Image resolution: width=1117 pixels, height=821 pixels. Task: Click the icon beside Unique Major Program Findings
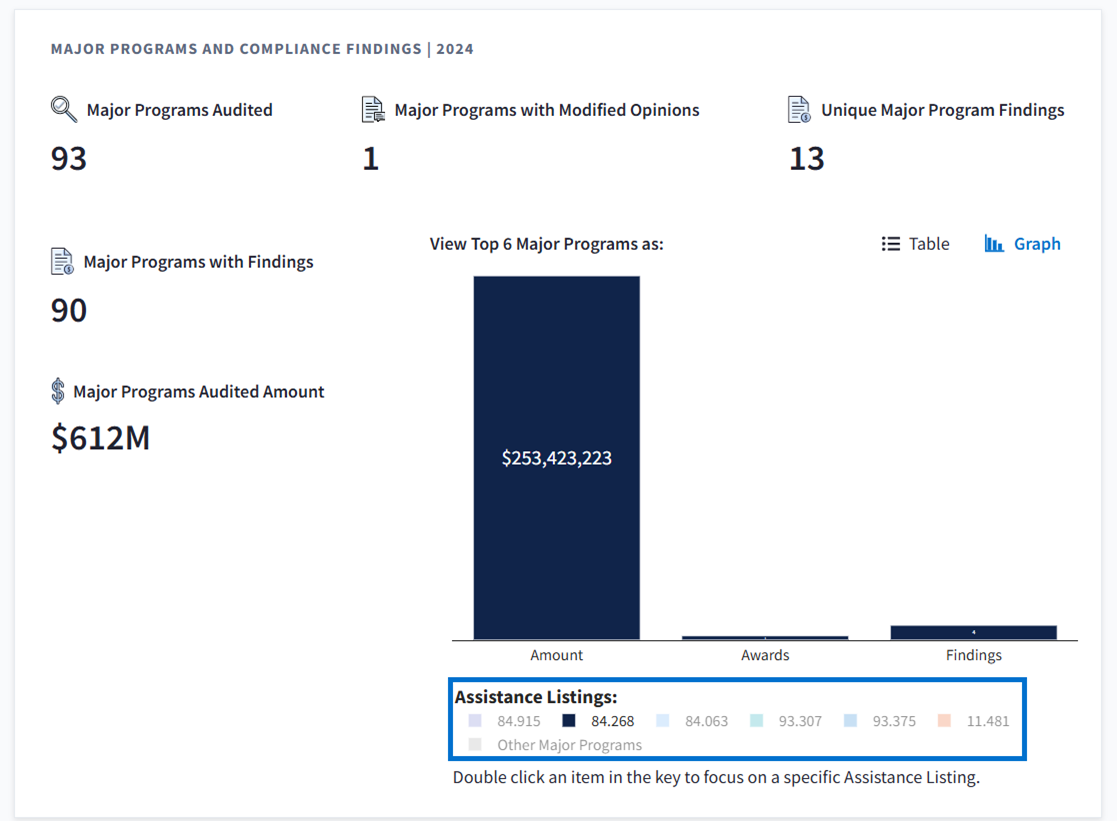(799, 109)
